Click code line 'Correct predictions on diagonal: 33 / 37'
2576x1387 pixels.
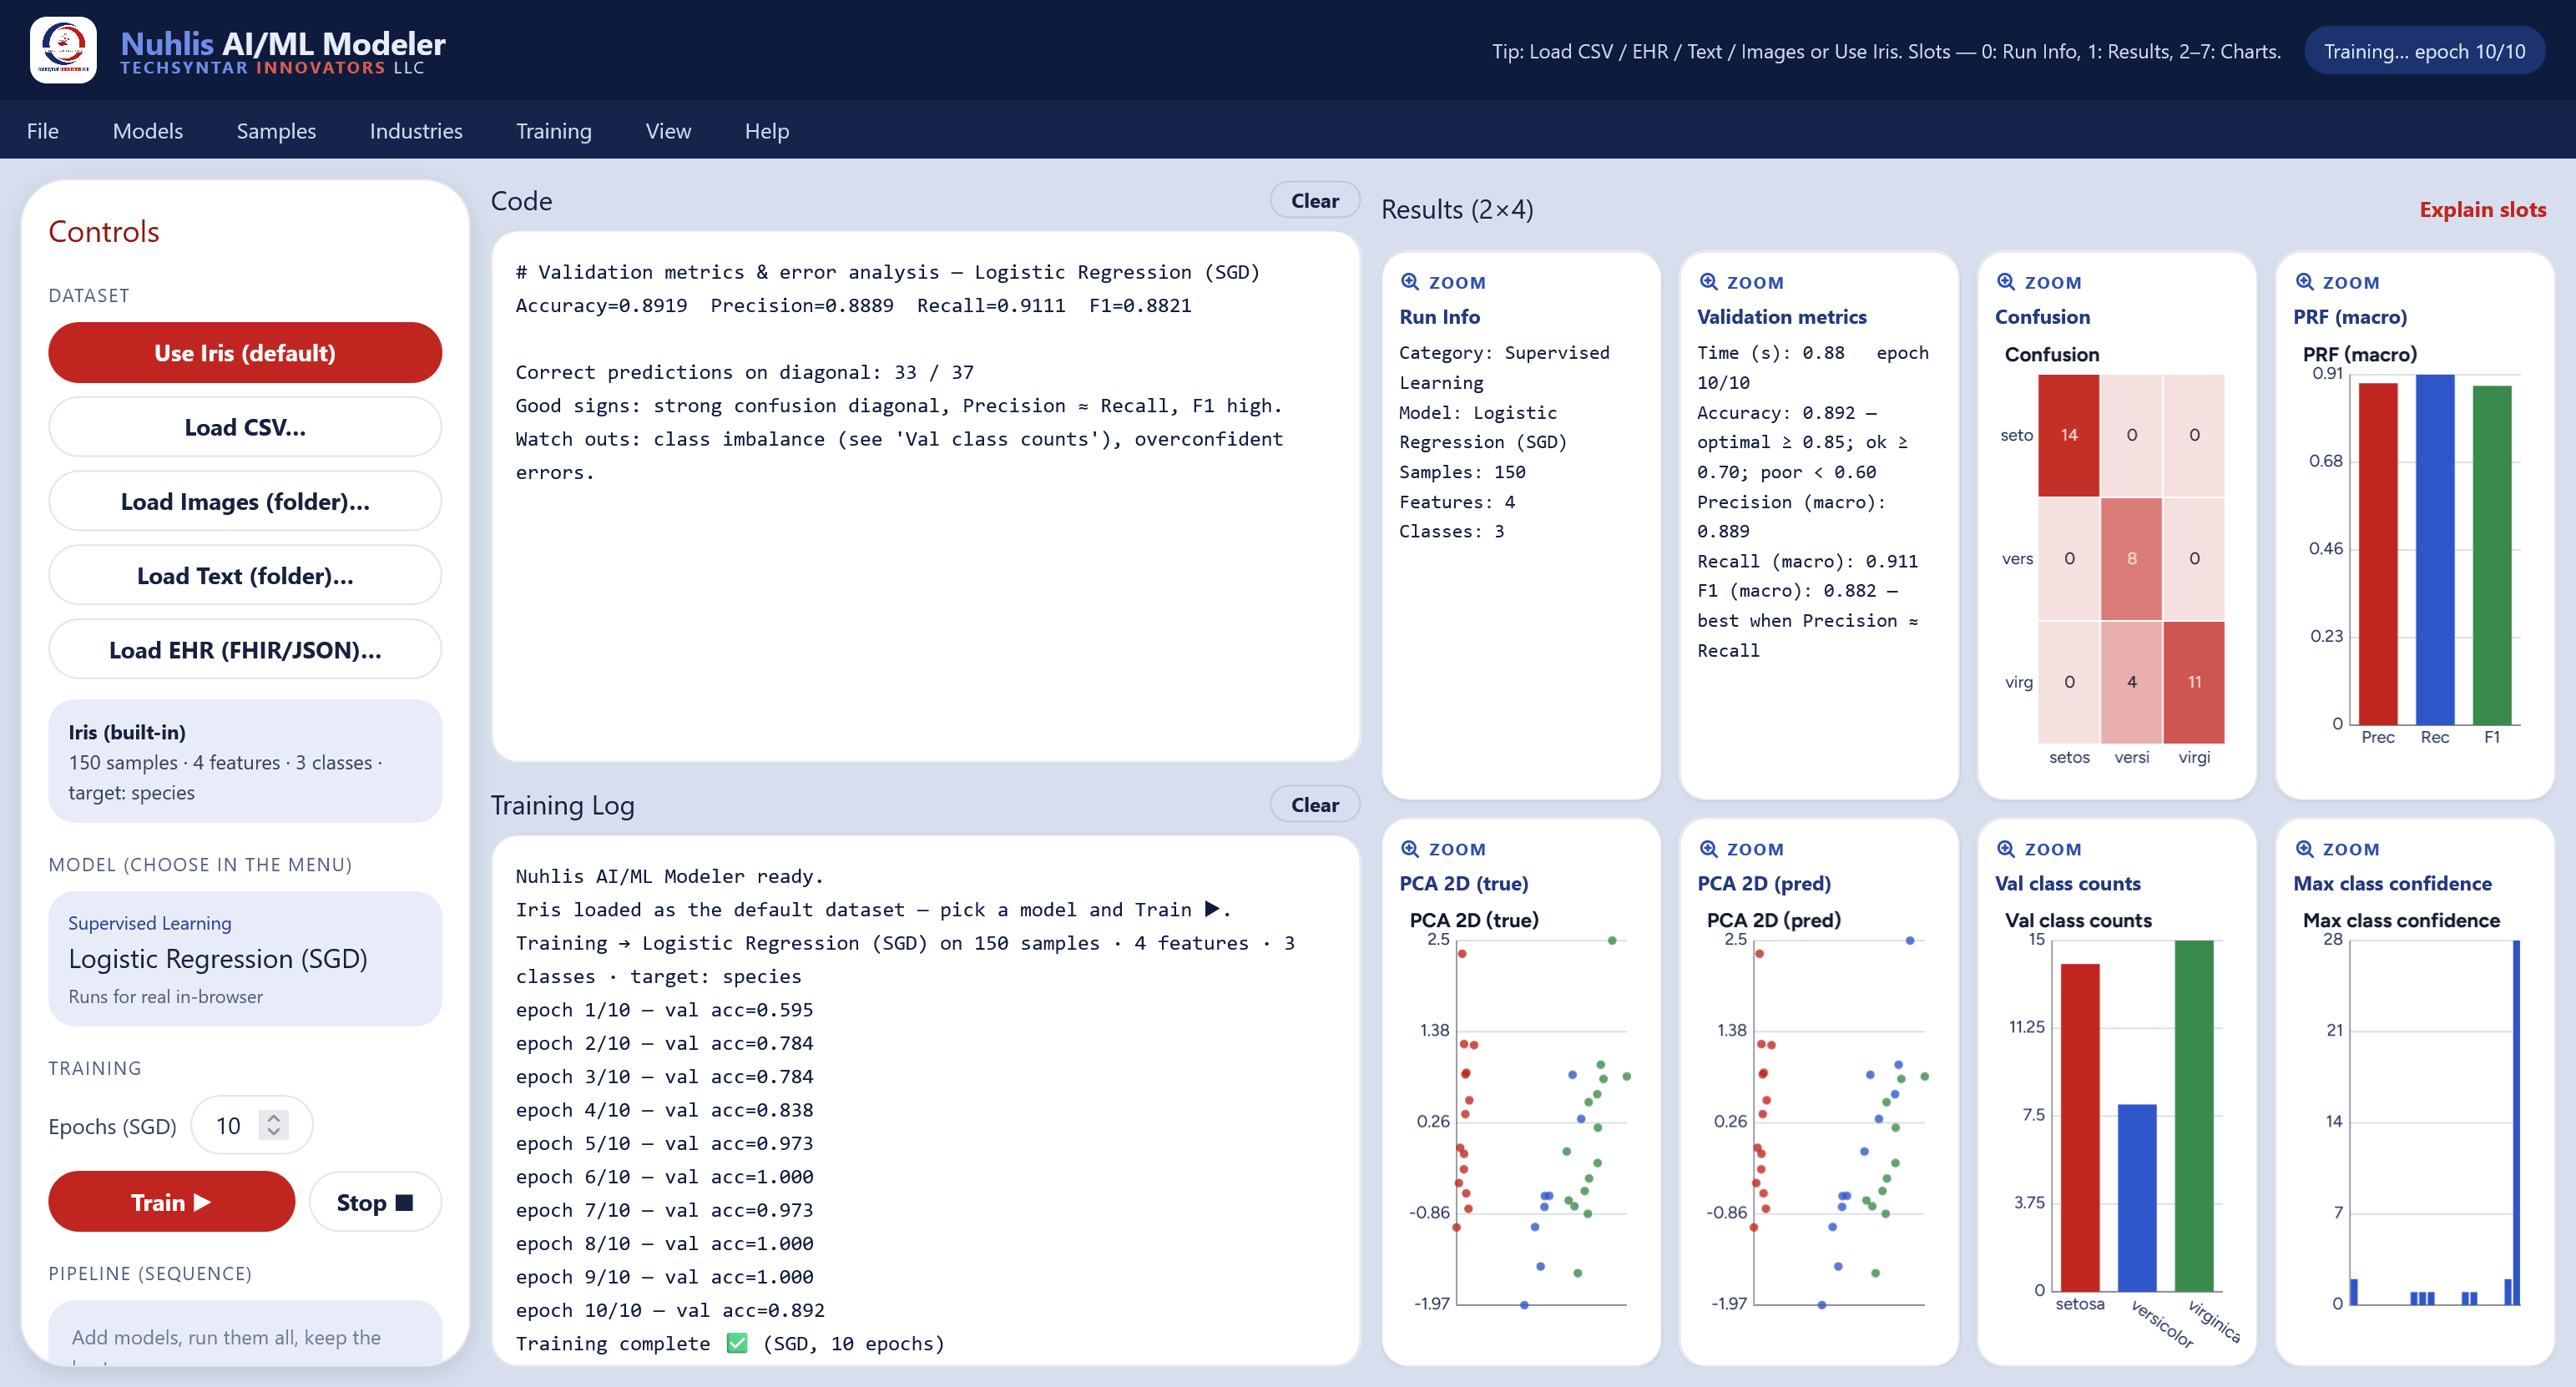[744, 372]
